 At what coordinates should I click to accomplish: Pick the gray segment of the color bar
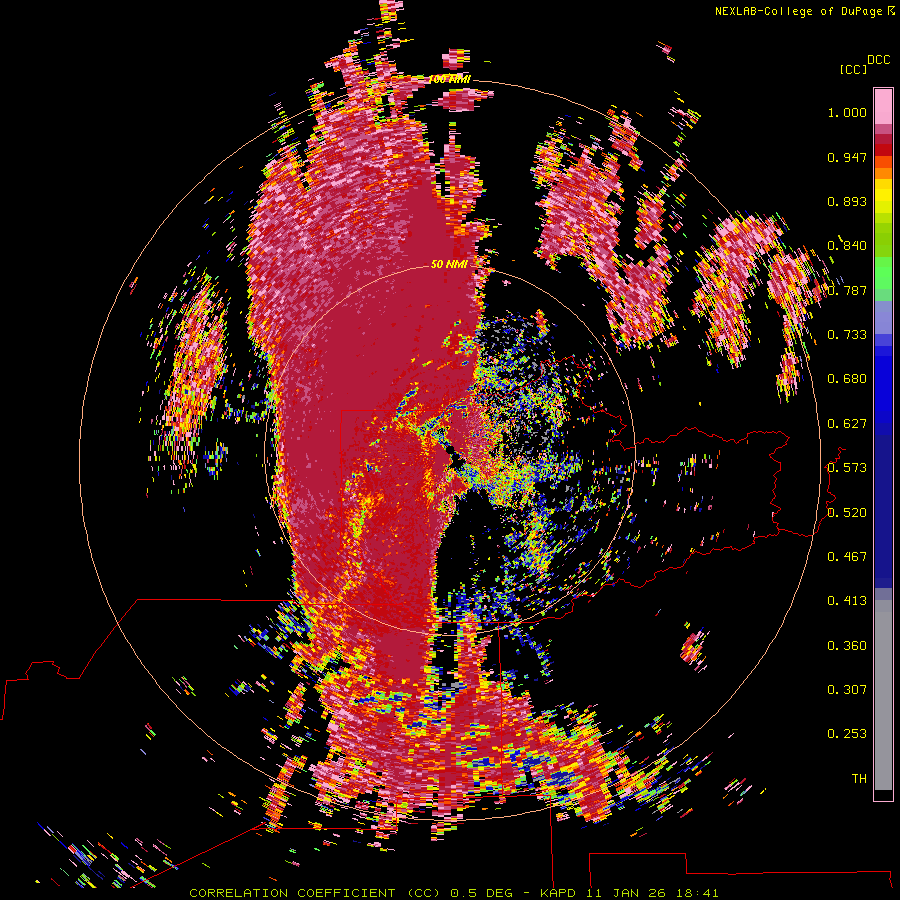pos(883,695)
